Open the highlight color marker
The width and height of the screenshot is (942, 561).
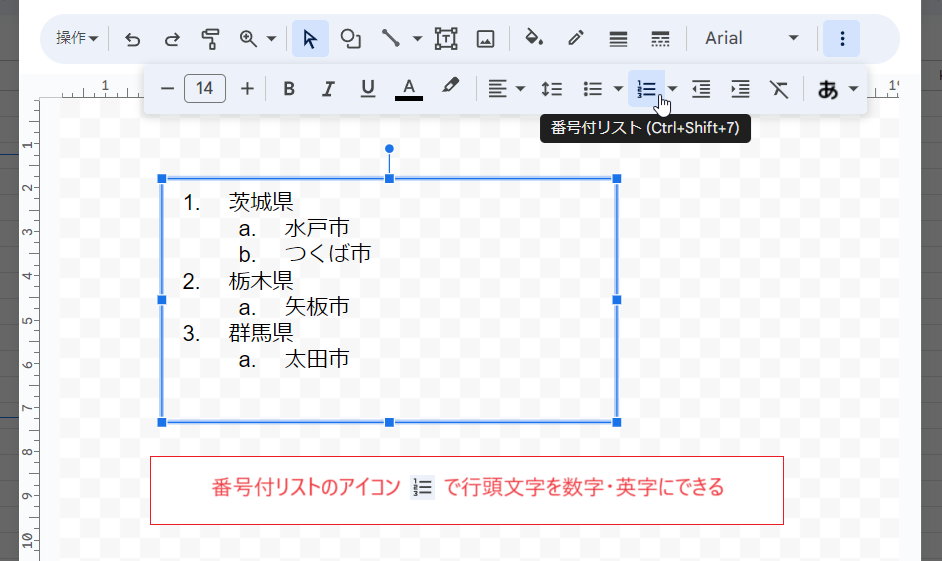pyautogui.click(x=451, y=87)
